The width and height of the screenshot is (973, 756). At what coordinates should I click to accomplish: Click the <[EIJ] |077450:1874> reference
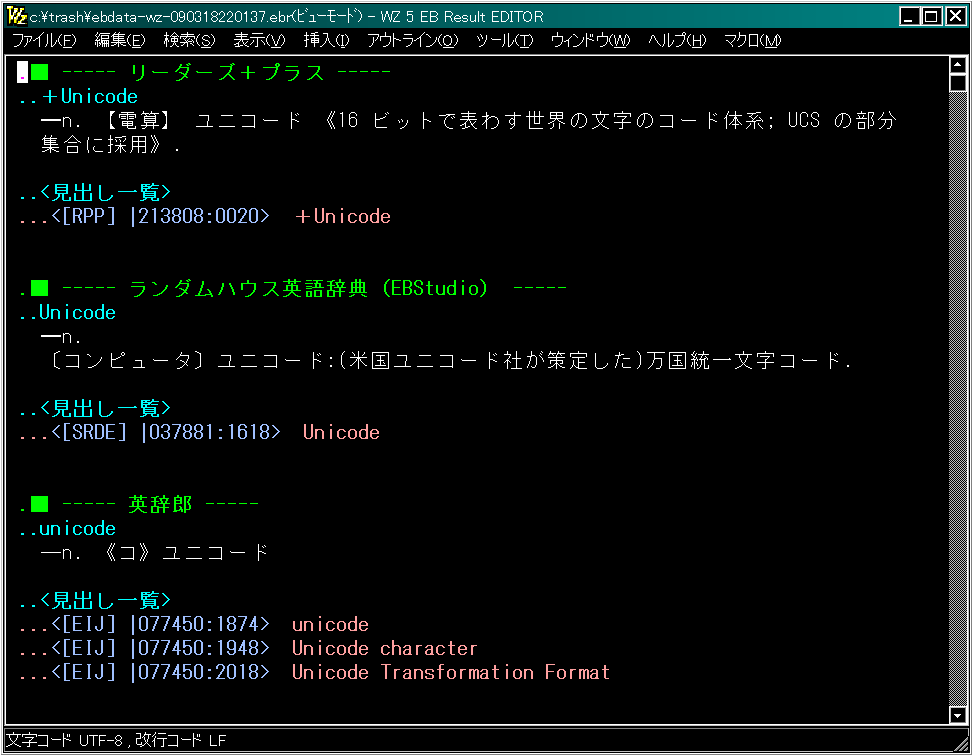[160, 624]
